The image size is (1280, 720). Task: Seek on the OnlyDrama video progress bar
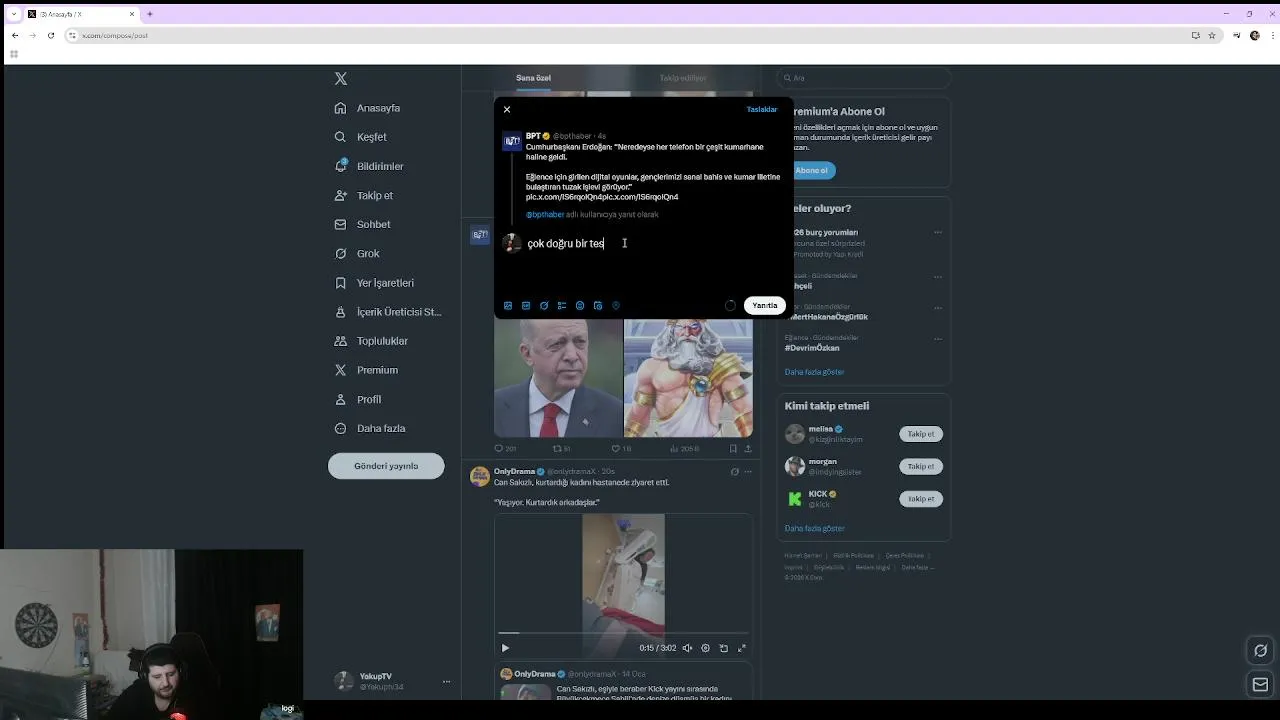623,633
